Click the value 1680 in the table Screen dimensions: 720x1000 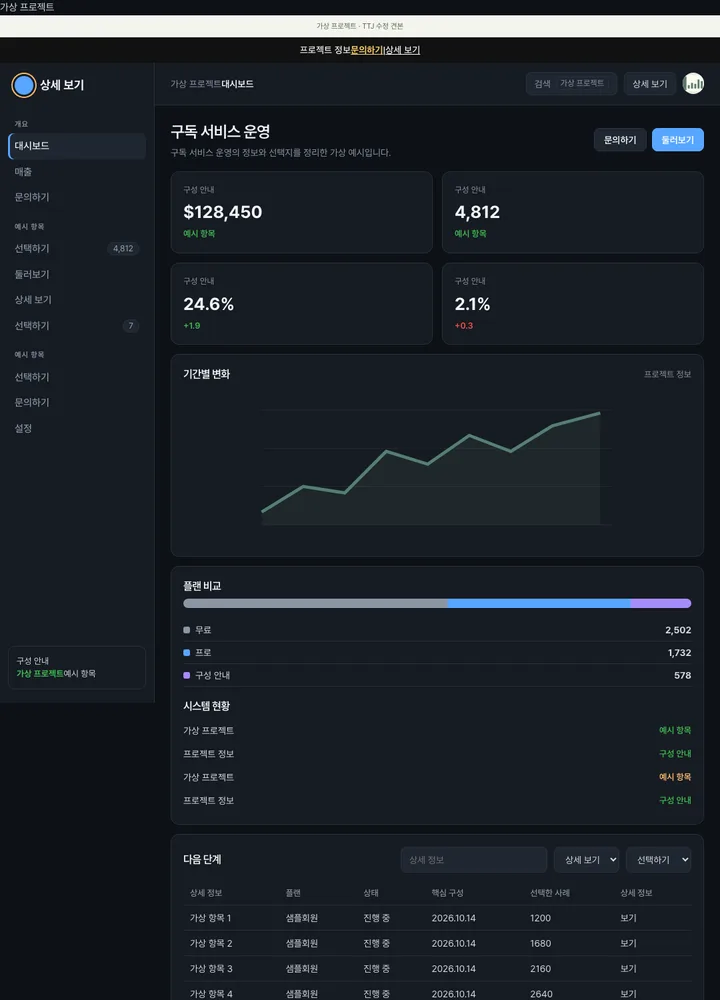click(541, 943)
